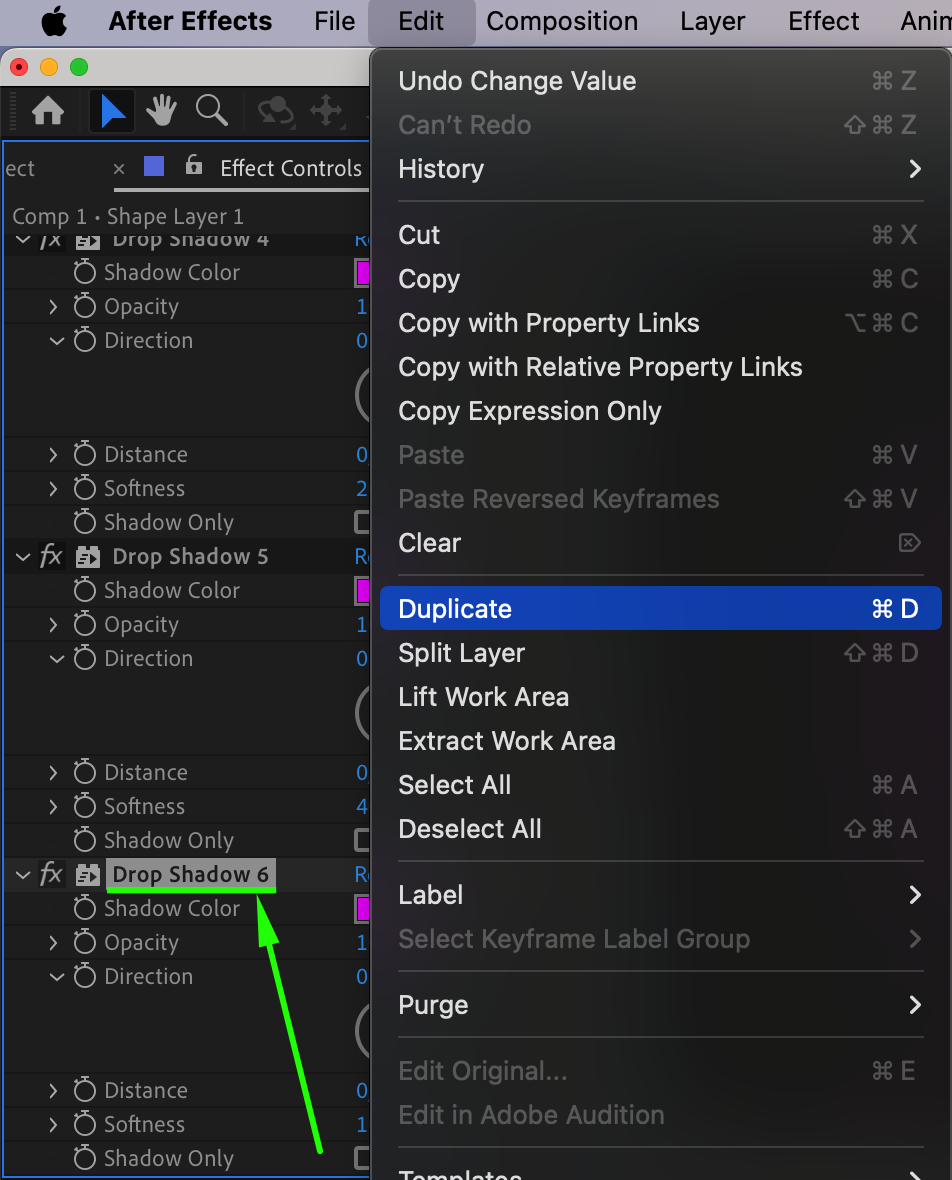This screenshot has width=952, height=1180.
Task: Select the Drop Shadow 6 effect name
Action: 190,875
